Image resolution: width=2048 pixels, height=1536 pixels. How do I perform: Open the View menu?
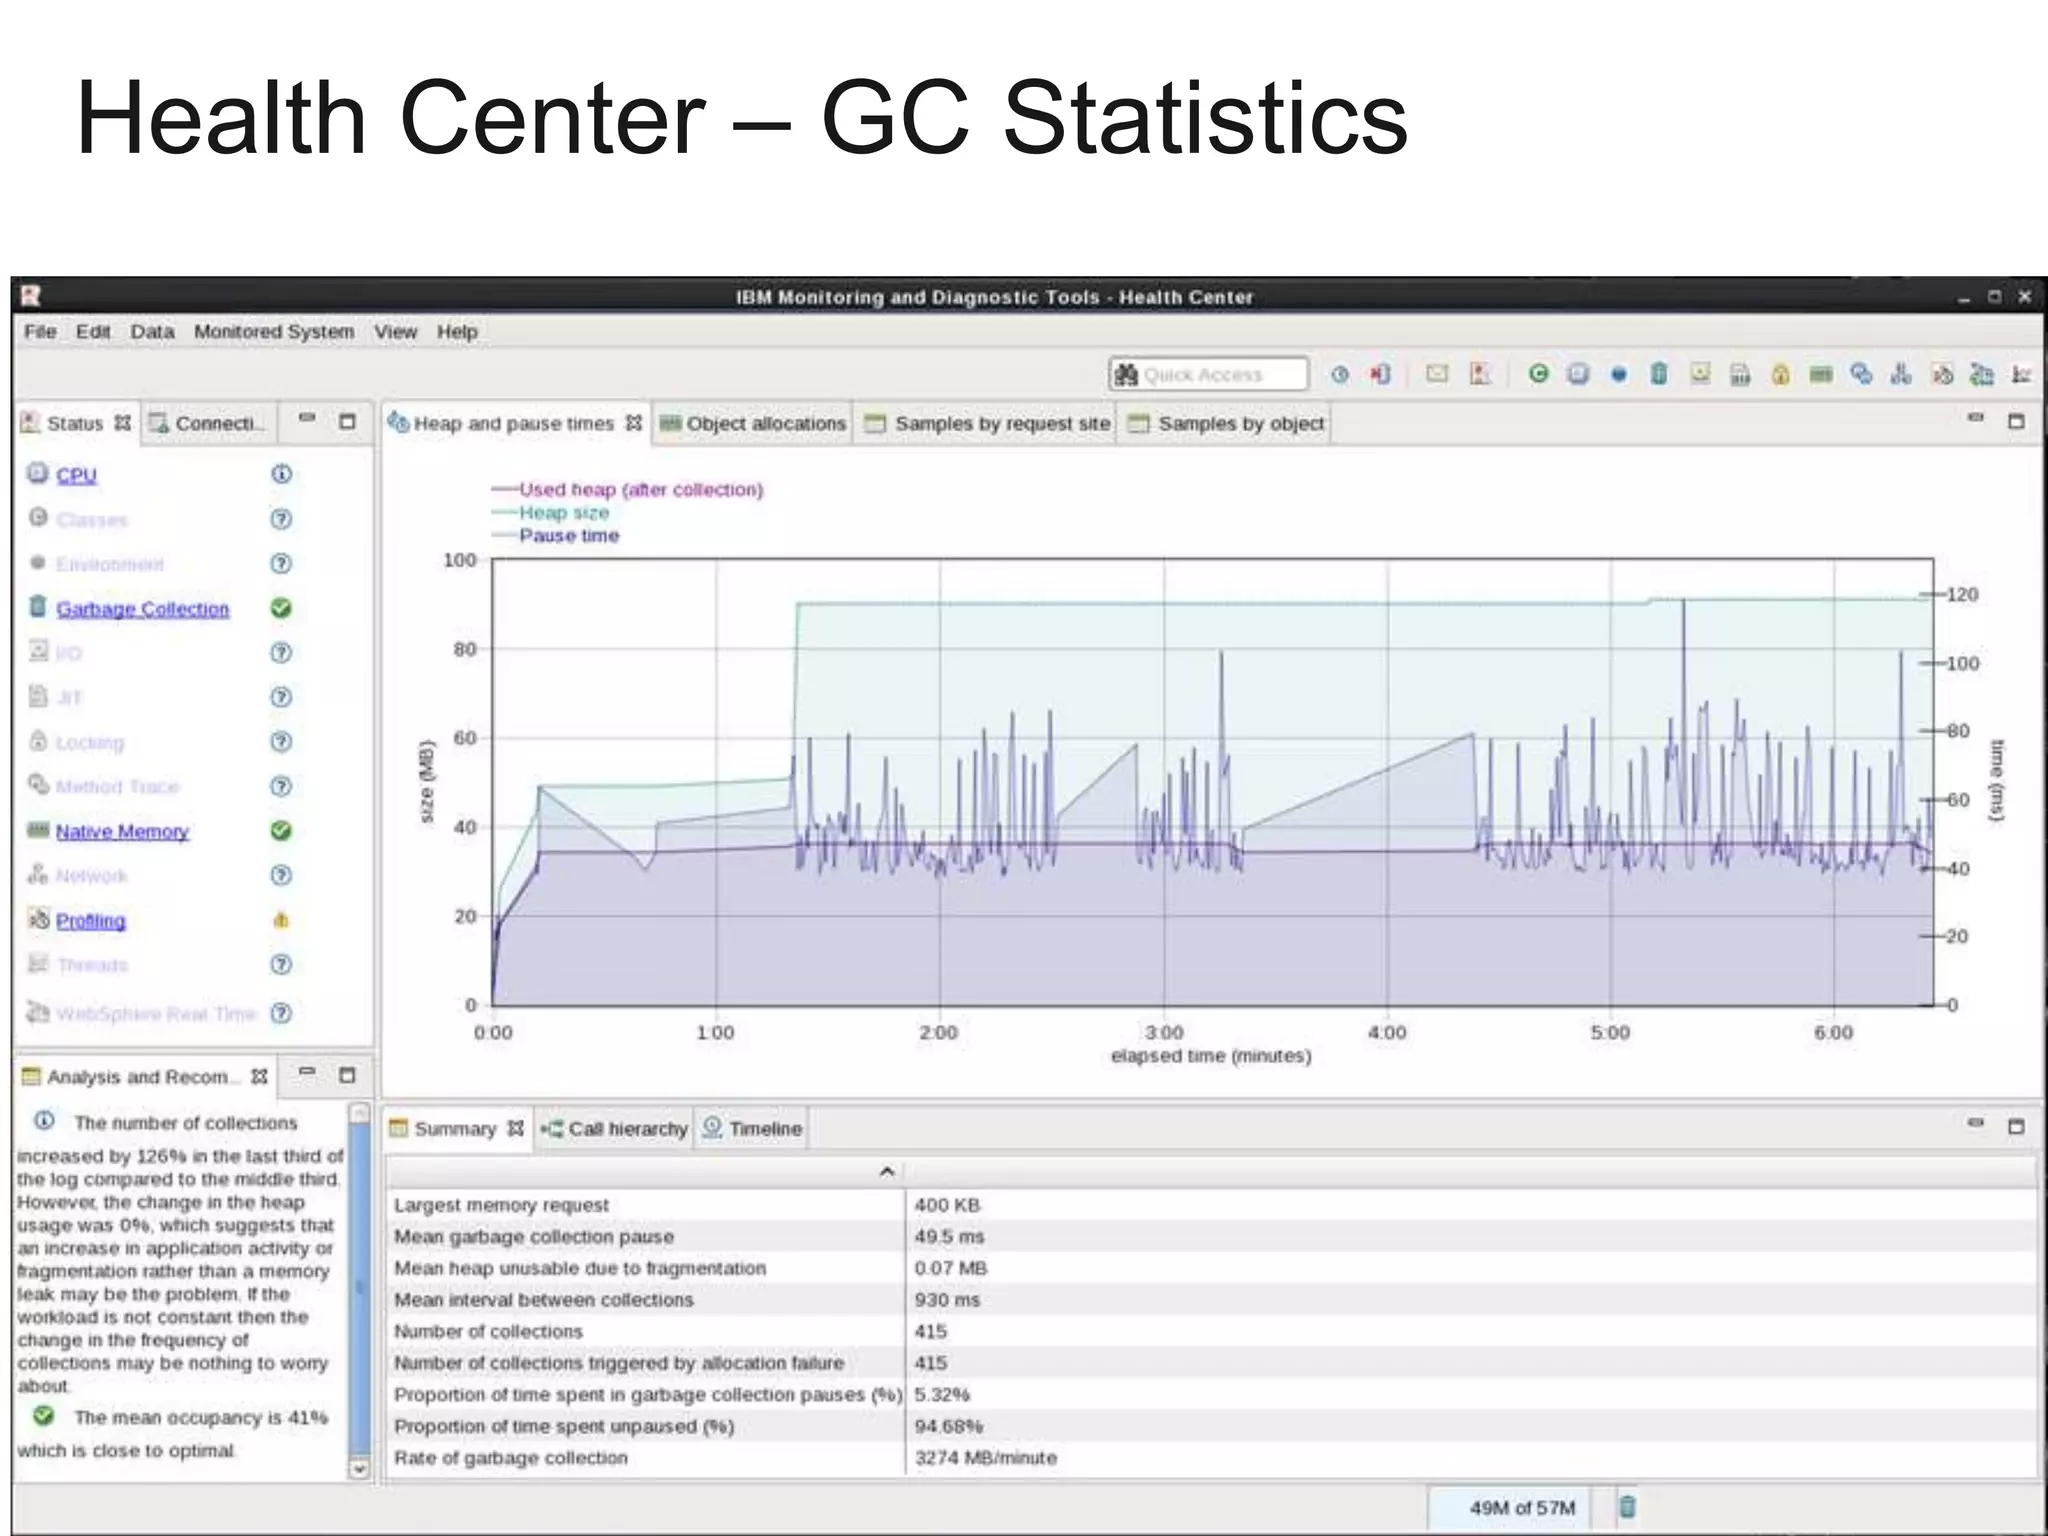tap(396, 331)
